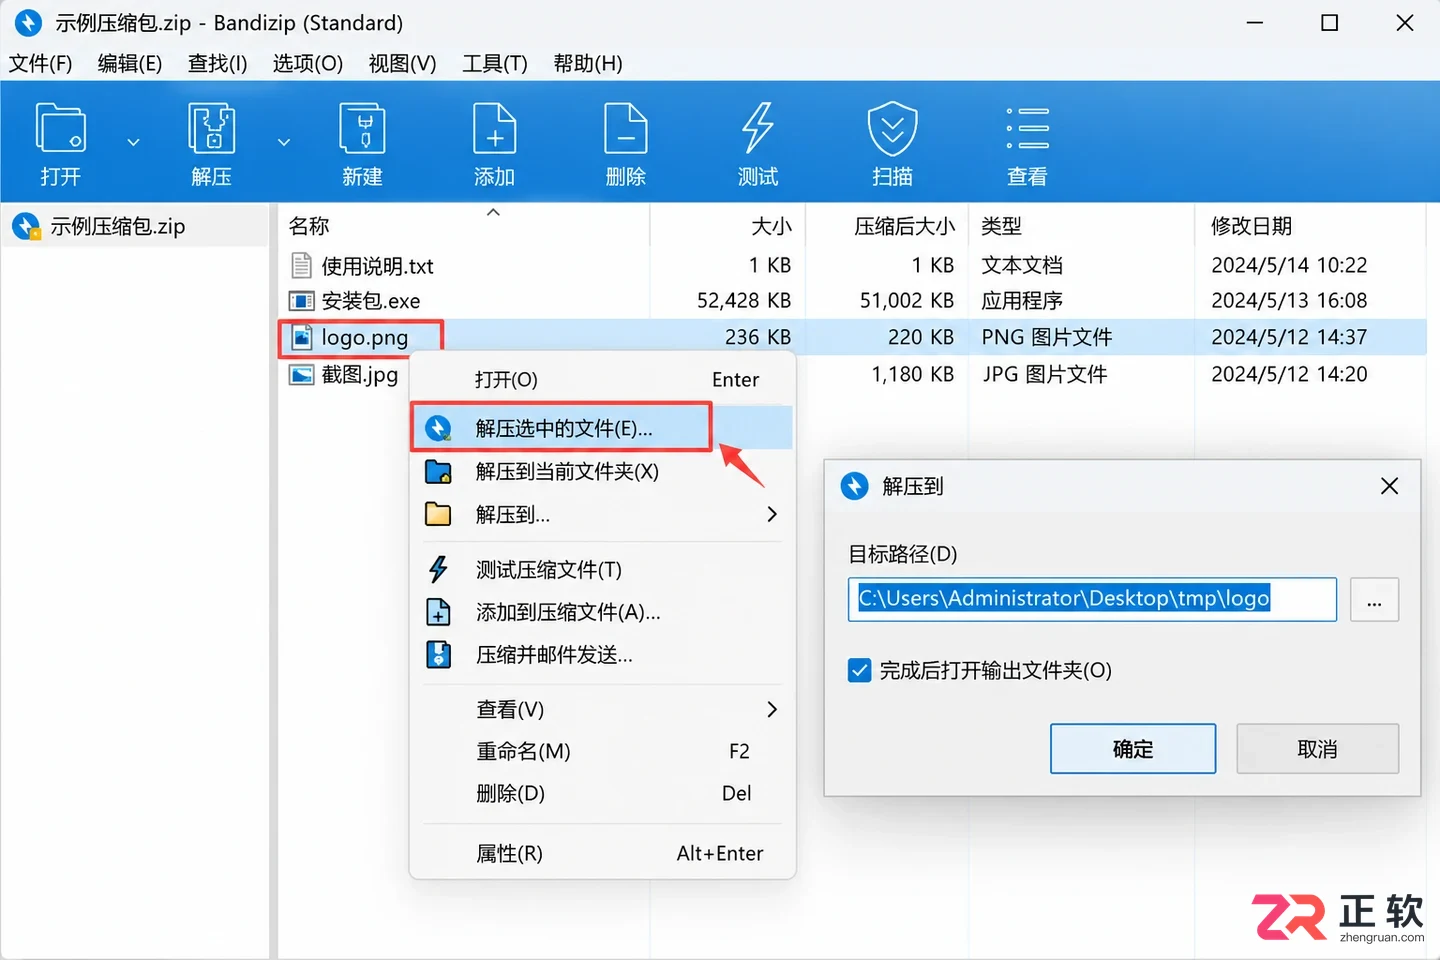The width and height of the screenshot is (1440, 960).
Task: Toggle 完成后打开输出文件夹 checkbox
Action: click(859, 670)
